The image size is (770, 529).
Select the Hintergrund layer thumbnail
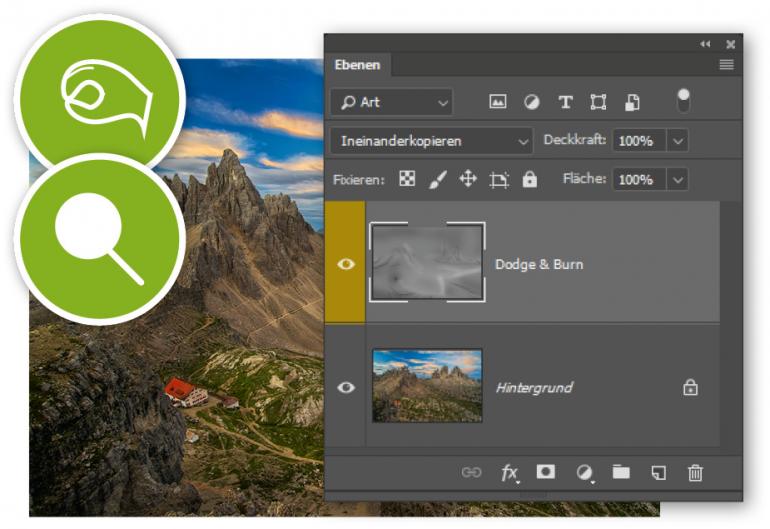[x=427, y=386]
